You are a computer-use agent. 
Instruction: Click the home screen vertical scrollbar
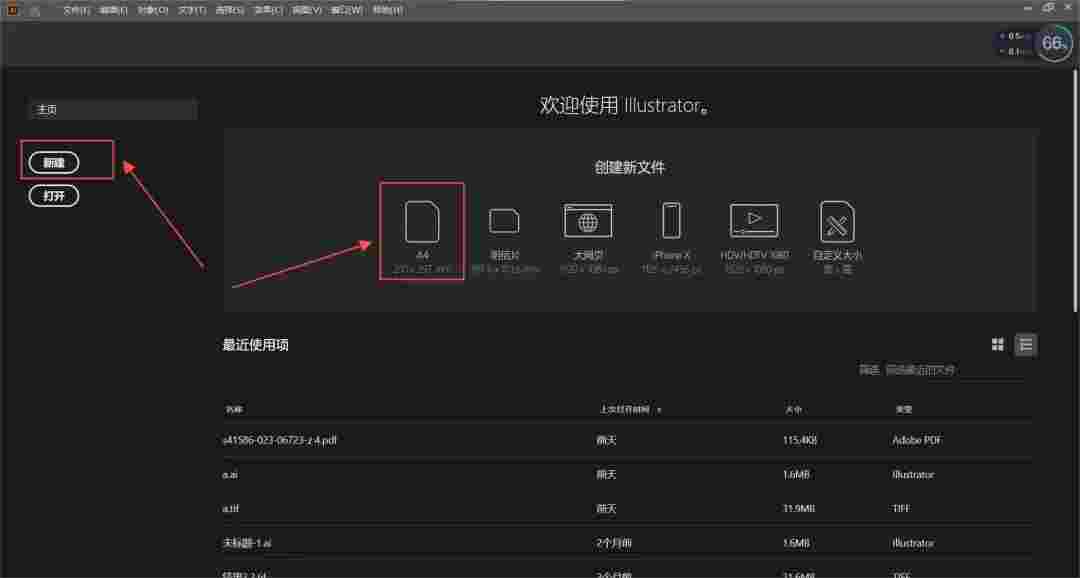(1076, 193)
